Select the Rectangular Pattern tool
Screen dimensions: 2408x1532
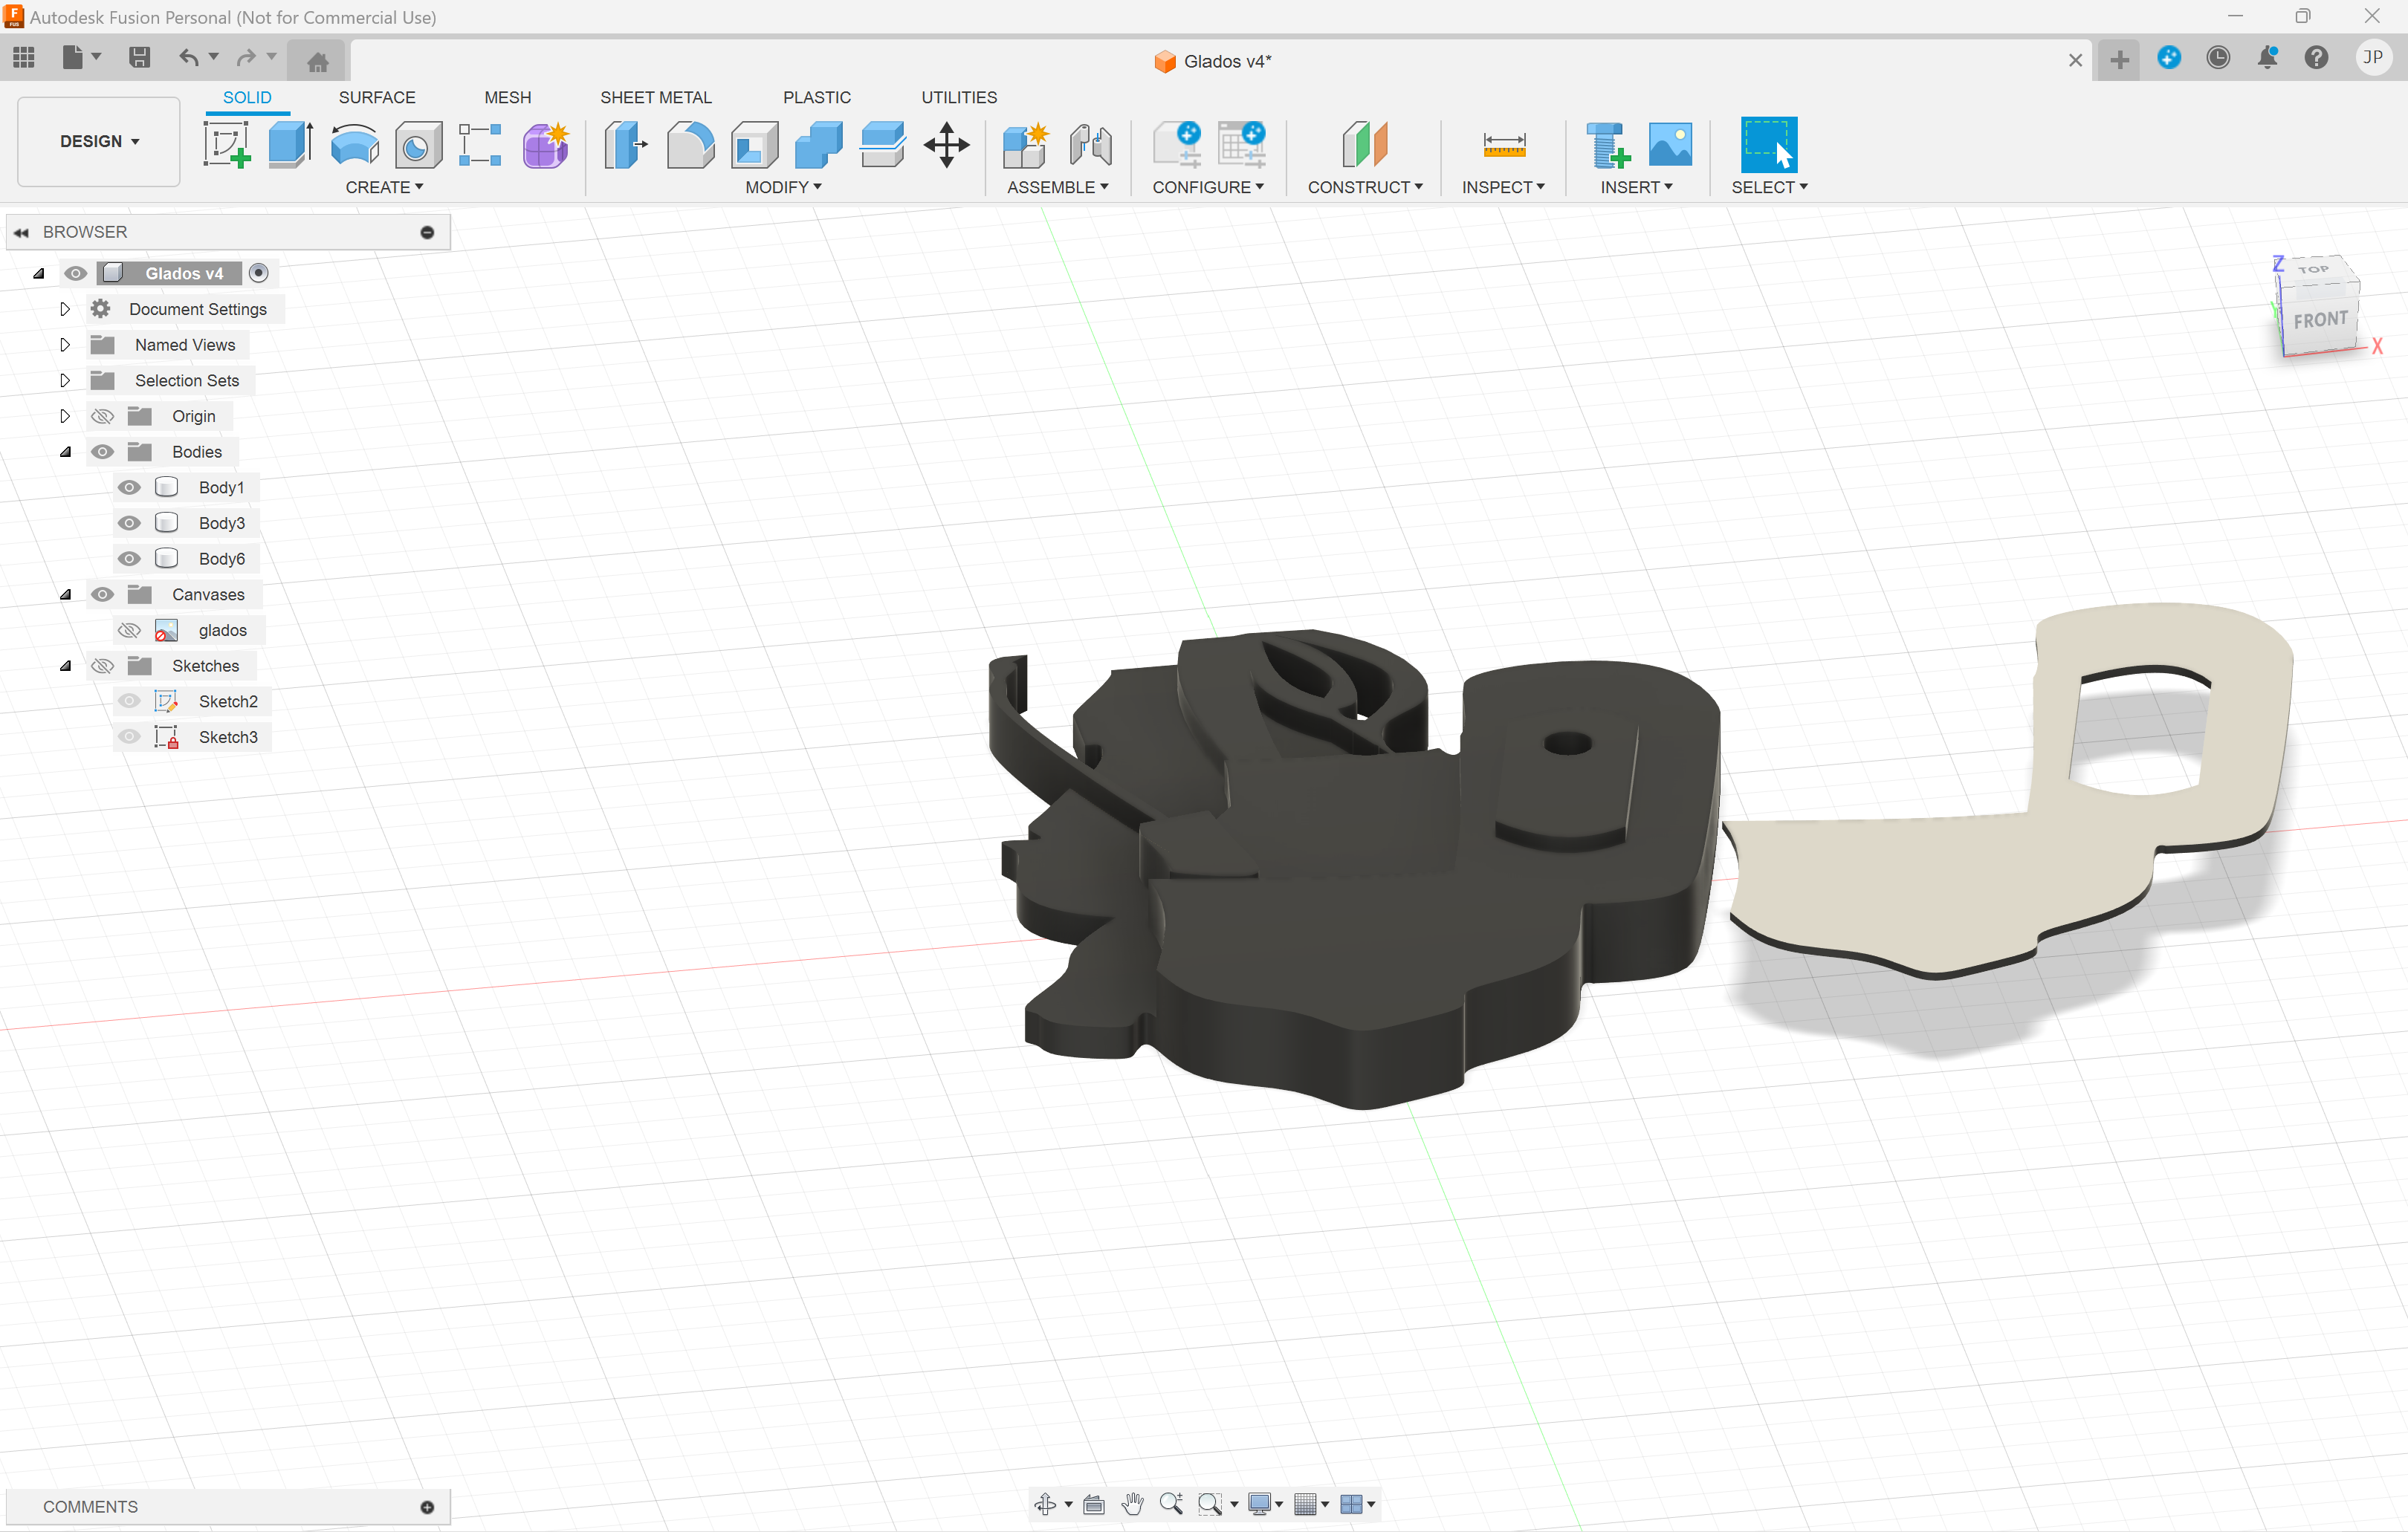(x=480, y=145)
